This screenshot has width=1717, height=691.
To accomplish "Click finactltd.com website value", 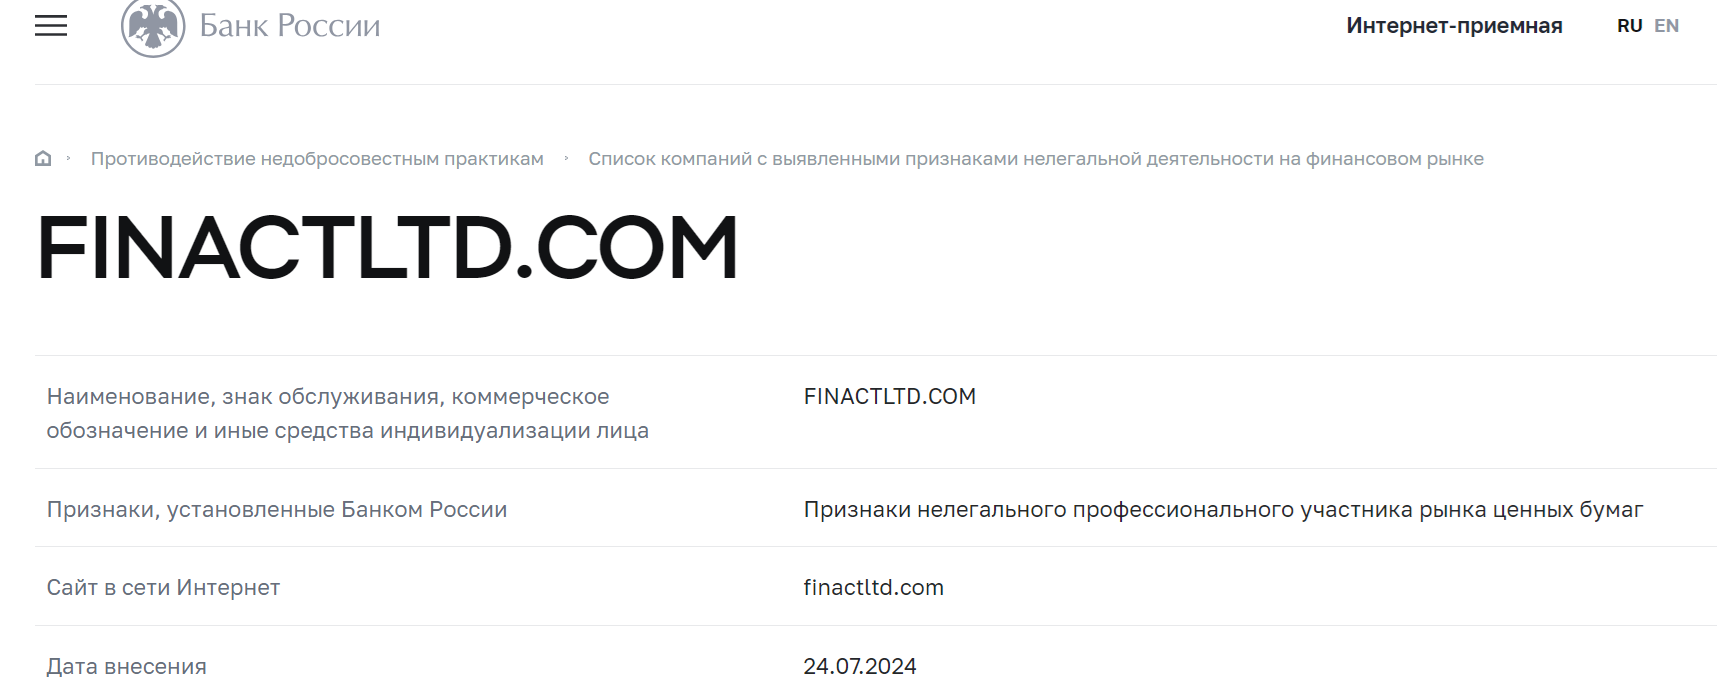I will [874, 587].
